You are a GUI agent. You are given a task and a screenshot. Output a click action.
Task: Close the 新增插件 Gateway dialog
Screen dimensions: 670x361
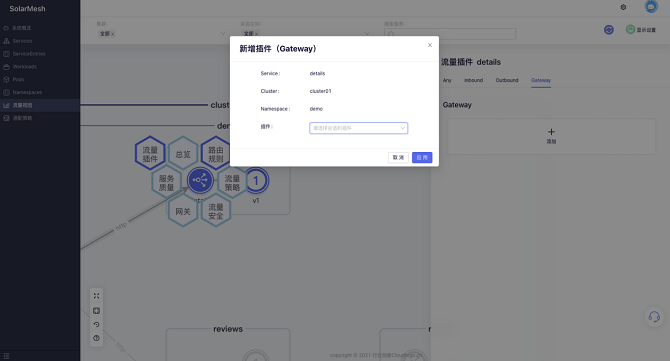pos(430,45)
